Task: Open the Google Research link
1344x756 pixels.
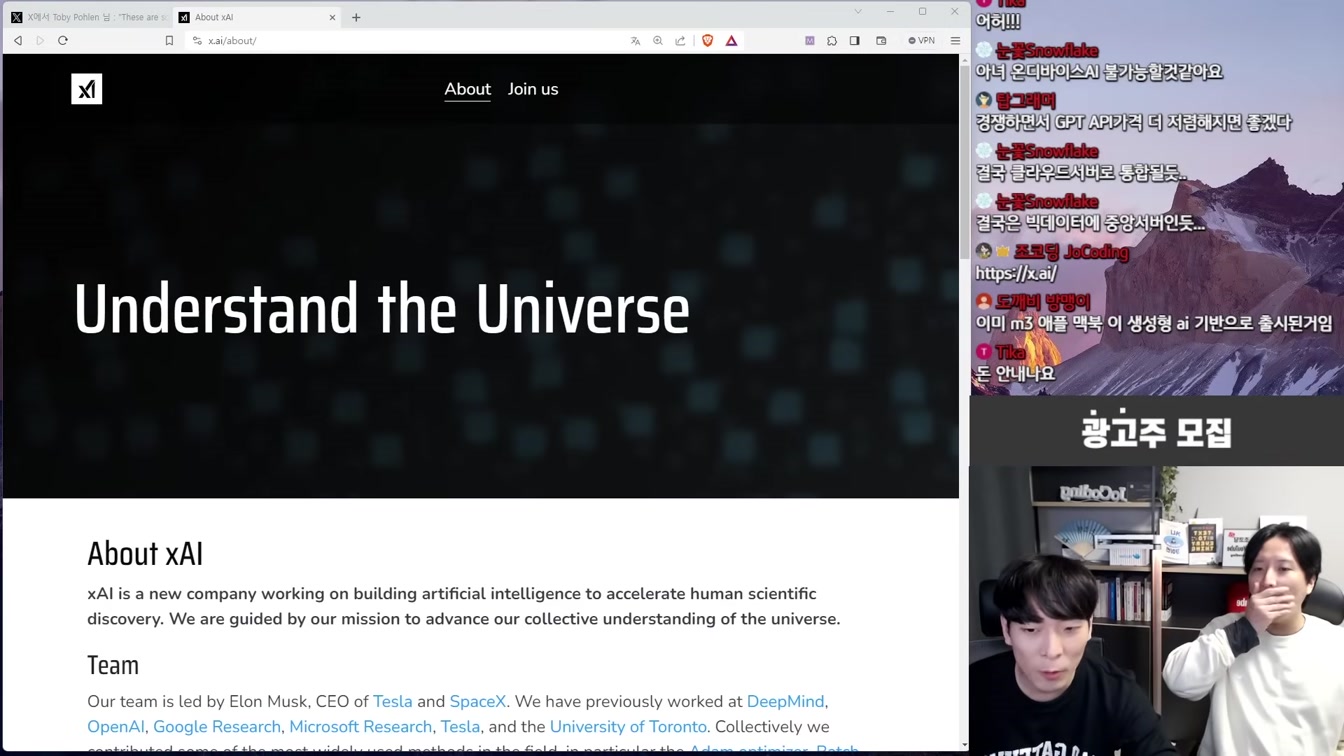Action: point(217,727)
